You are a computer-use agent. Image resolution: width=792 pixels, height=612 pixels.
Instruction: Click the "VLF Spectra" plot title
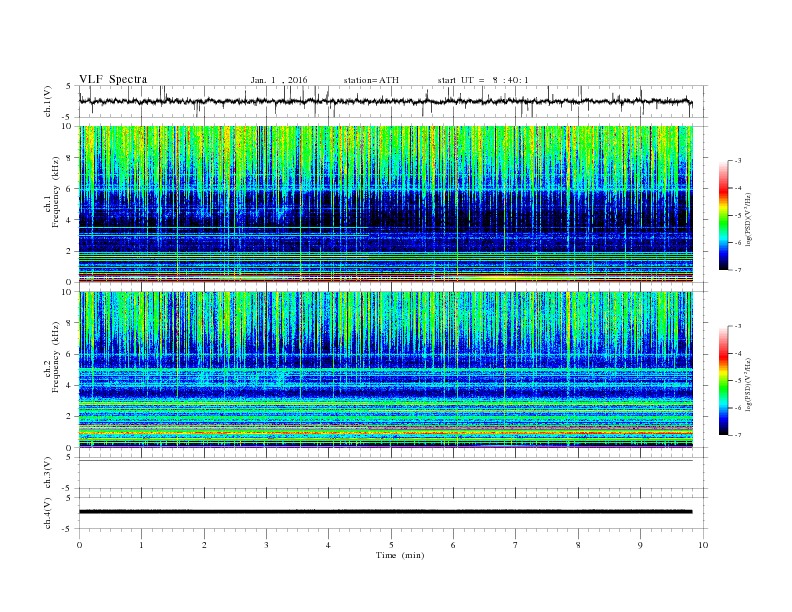(x=113, y=79)
